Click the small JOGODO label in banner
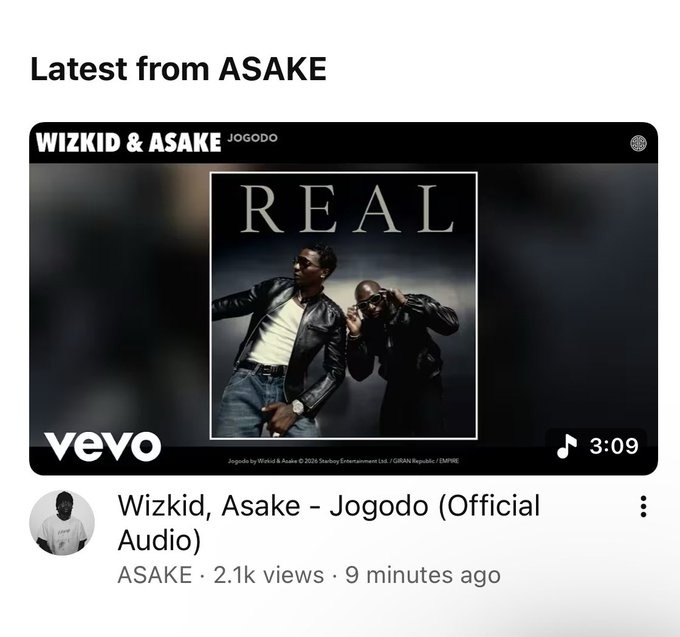The width and height of the screenshot is (680, 637). click(x=252, y=138)
